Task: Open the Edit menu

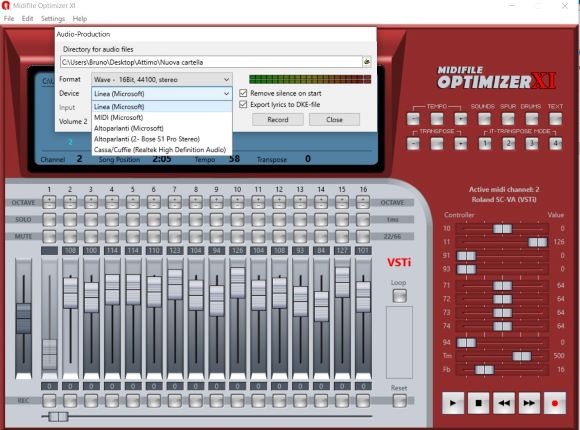Action: pos(27,19)
